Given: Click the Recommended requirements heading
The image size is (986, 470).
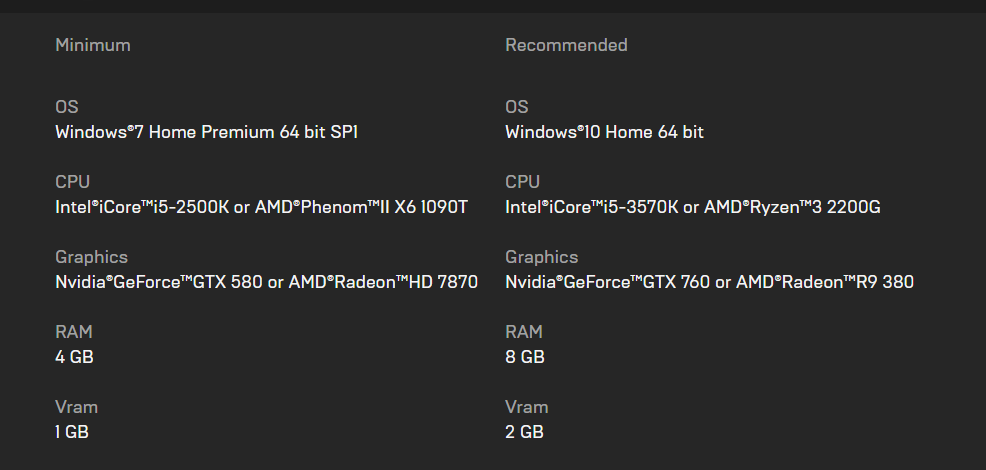Looking at the screenshot, I should (x=566, y=45).
